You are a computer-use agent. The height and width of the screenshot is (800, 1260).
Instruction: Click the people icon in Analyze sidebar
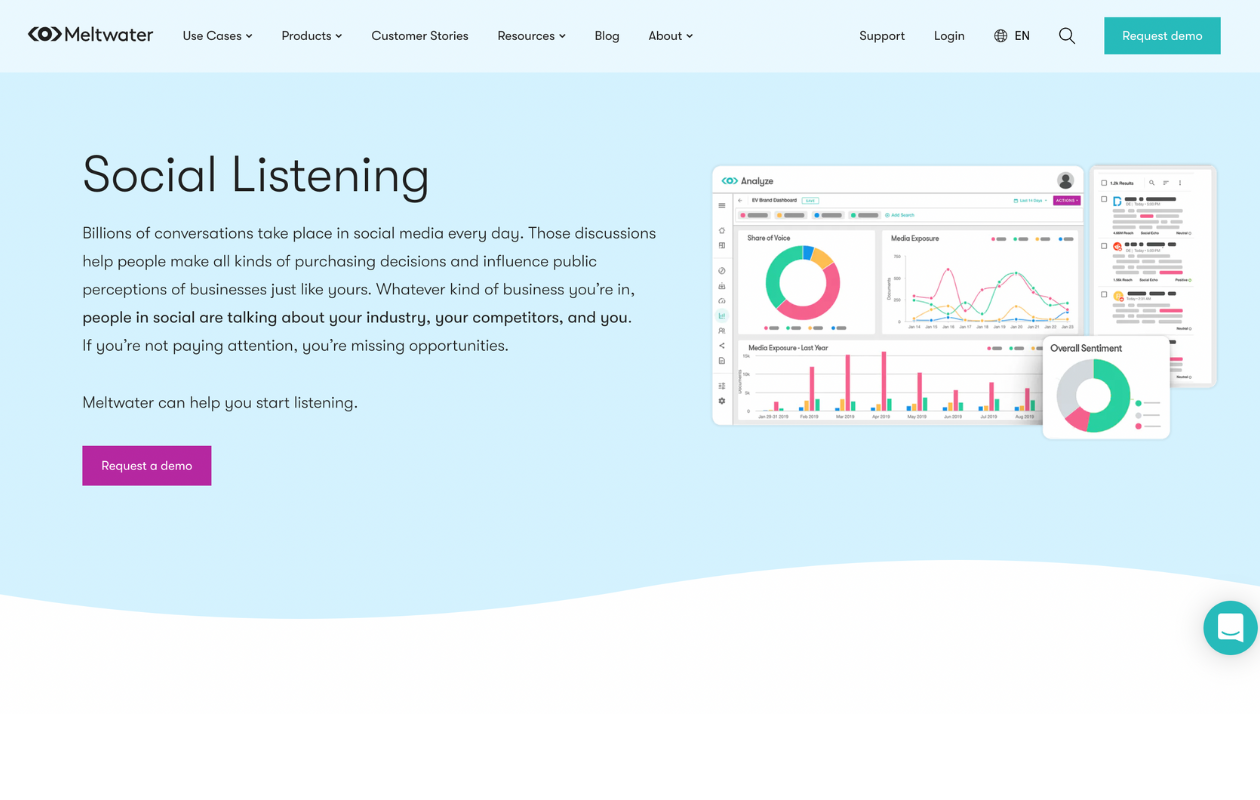[722, 330]
